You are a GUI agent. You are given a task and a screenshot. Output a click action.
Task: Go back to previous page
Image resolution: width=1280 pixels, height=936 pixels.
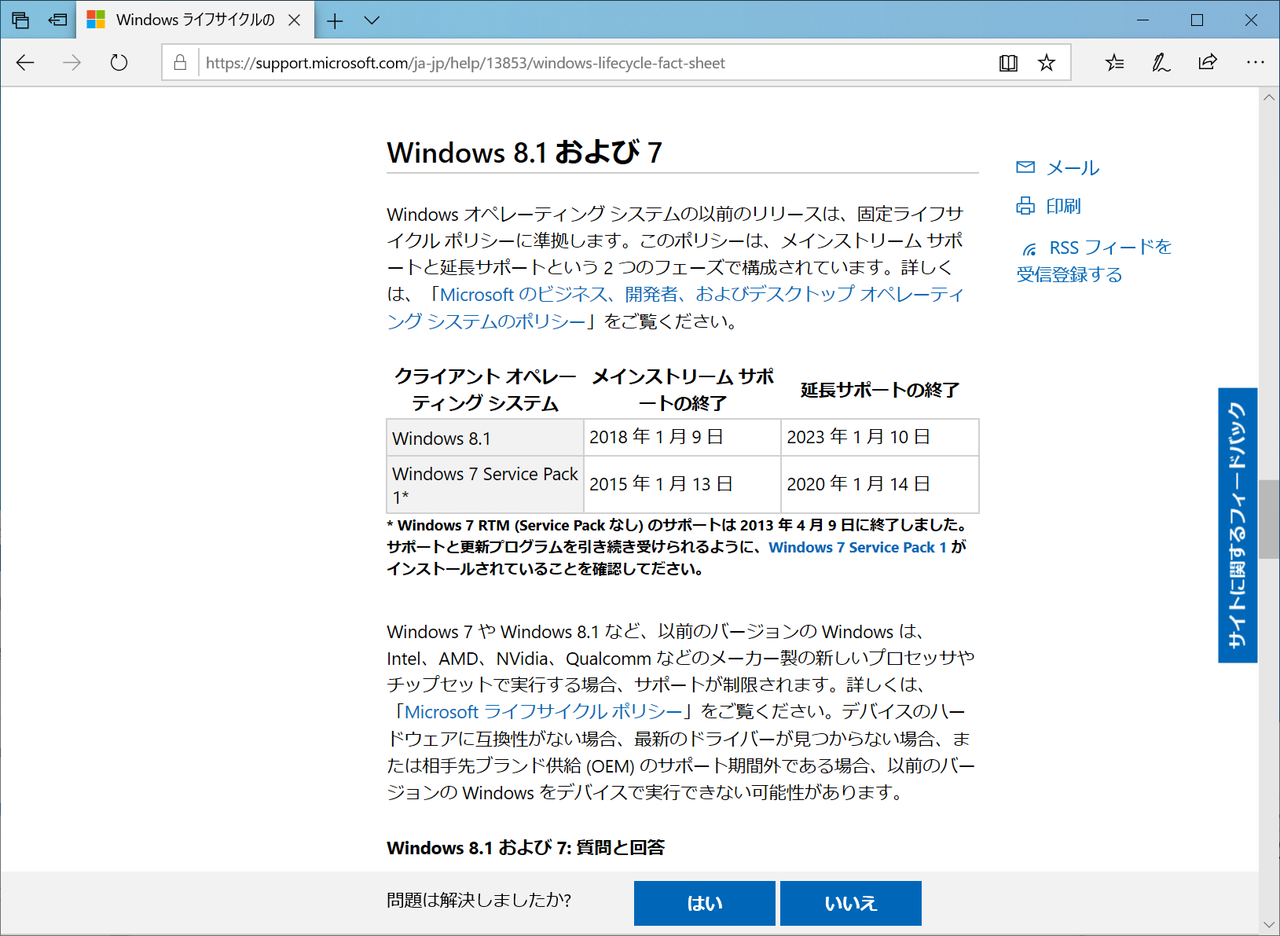[x=25, y=63]
